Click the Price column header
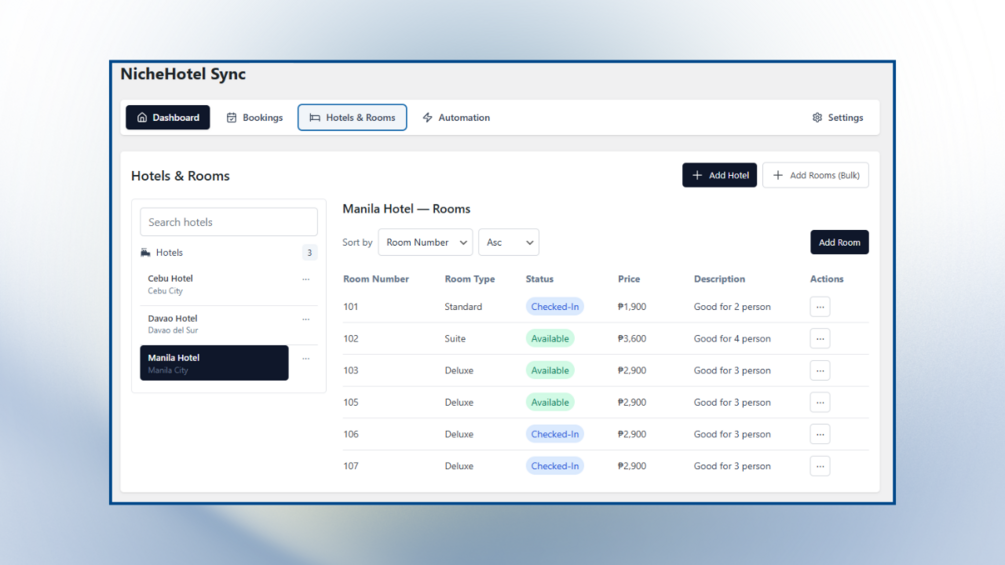The image size is (1005, 565). (629, 279)
